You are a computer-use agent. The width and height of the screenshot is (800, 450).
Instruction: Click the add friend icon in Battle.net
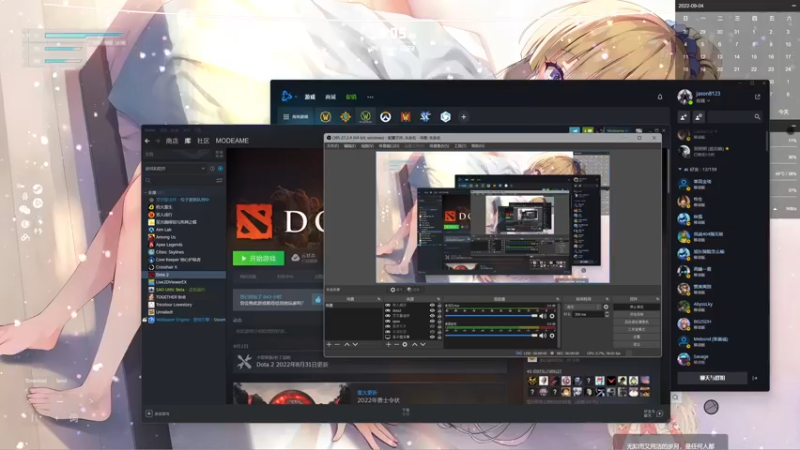684,117
